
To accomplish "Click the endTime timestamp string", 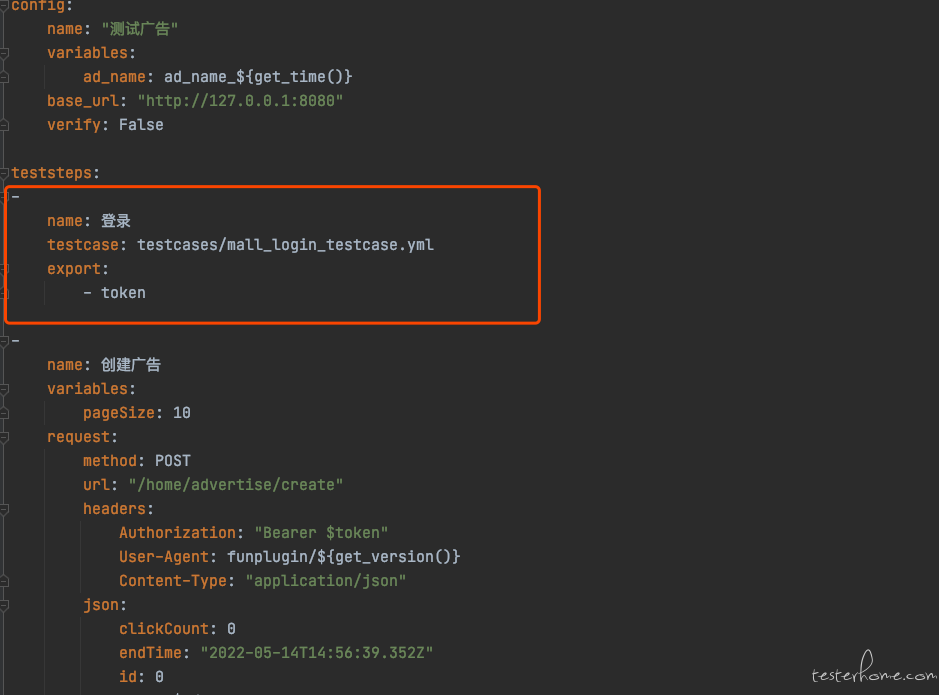I will [x=317, y=652].
